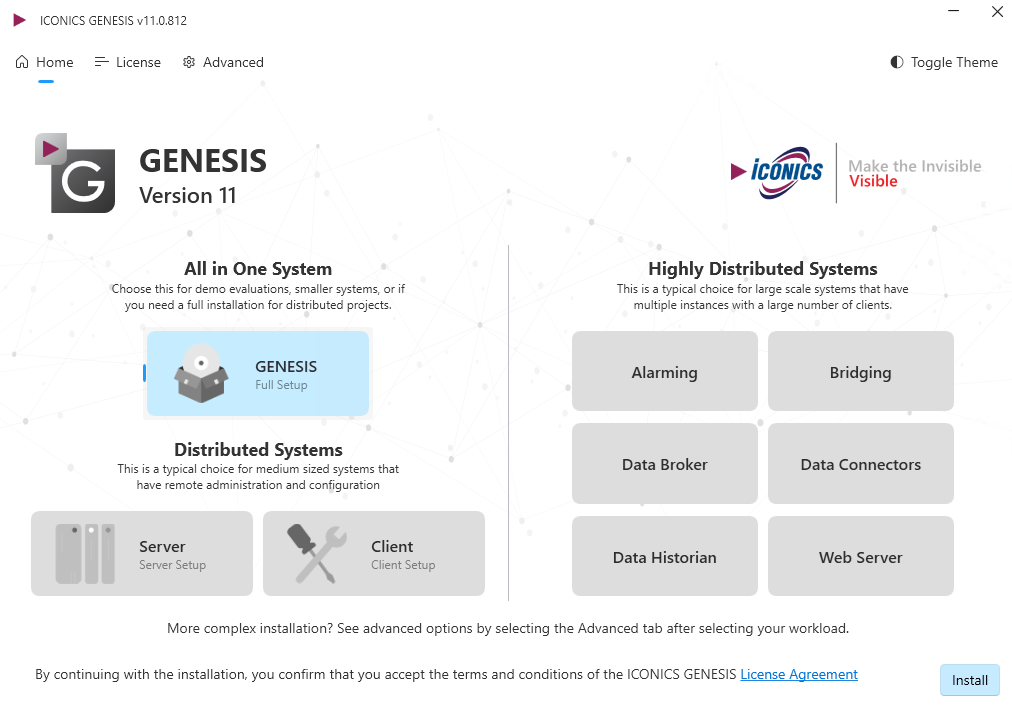Viewport: 1012px width, 711px height.
Task: Choose the Data Broker tile
Action: (665, 464)
